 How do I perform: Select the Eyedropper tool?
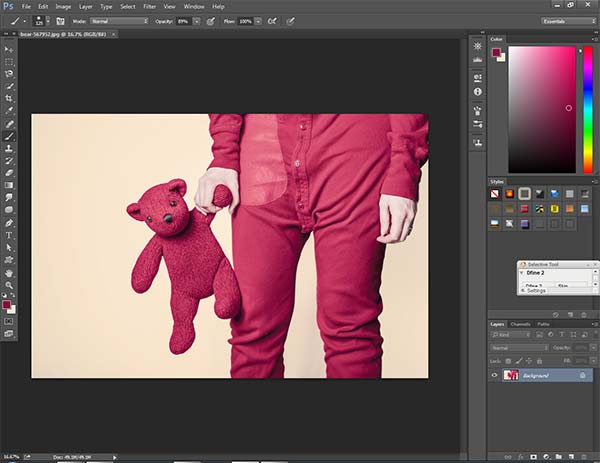[10, 111]
